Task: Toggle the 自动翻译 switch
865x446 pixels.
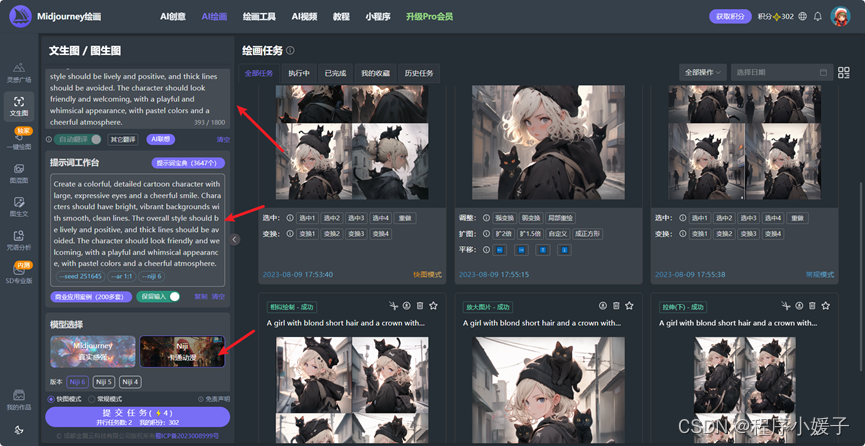Action: click(78, 140)
